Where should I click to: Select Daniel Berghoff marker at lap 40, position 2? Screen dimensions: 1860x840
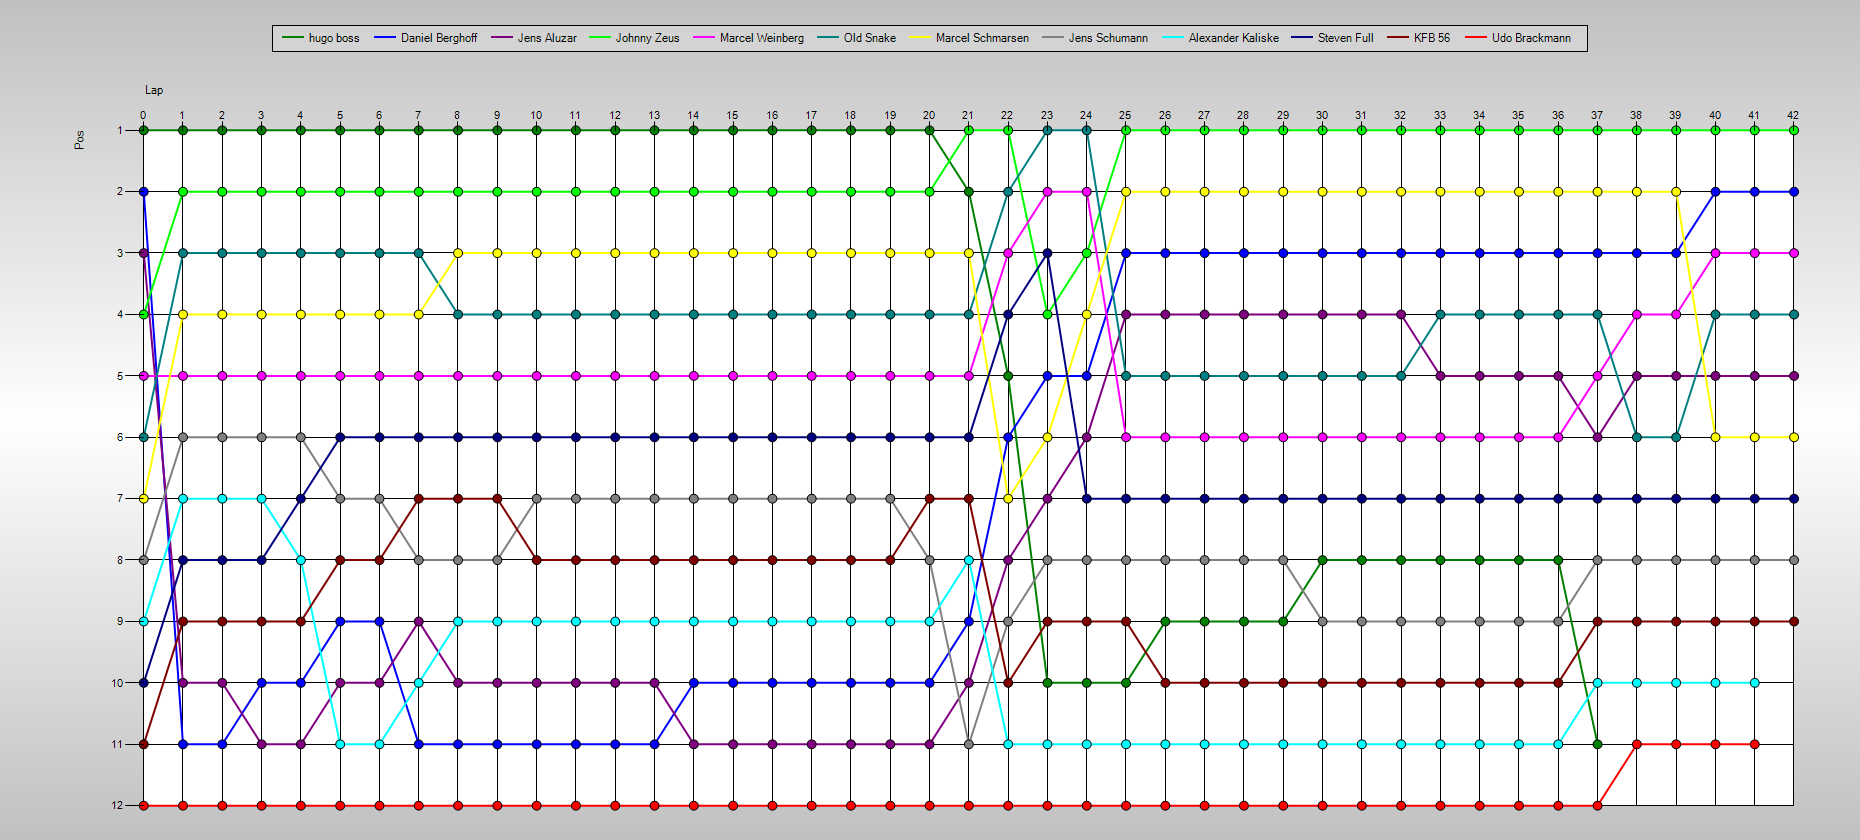pyautogui.click(x=1715, y=191)
